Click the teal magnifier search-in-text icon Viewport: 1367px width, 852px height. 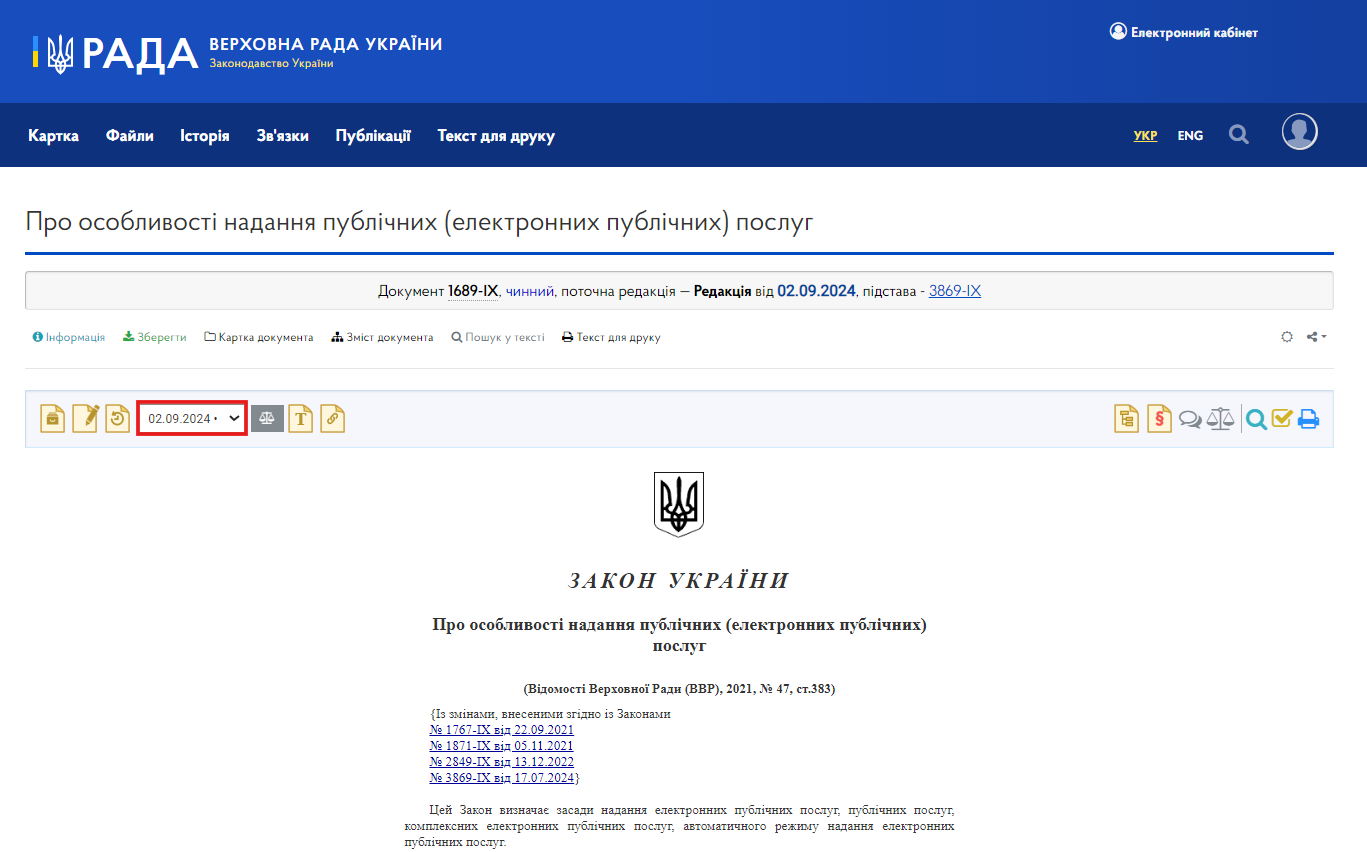coord(1257,419)
